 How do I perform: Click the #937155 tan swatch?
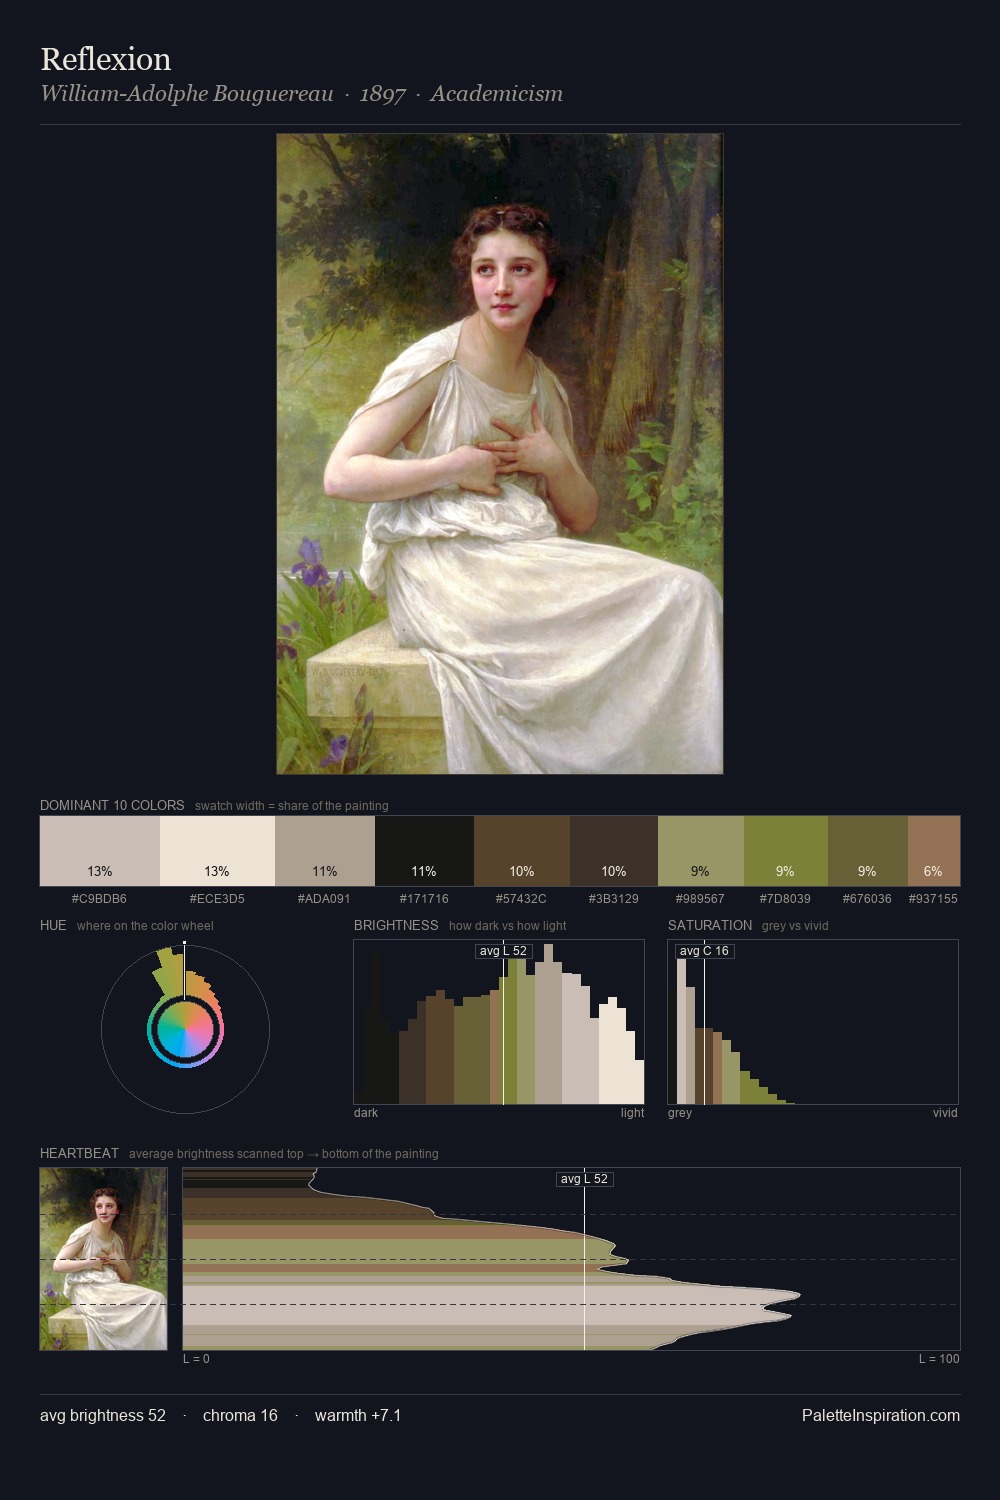[x=934, y=851]
